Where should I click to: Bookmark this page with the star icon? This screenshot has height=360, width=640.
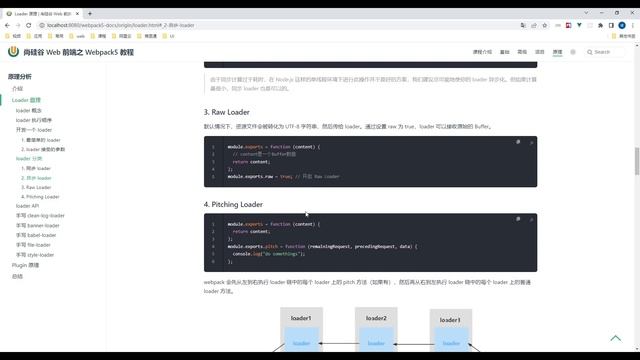(x=544, y=25)
